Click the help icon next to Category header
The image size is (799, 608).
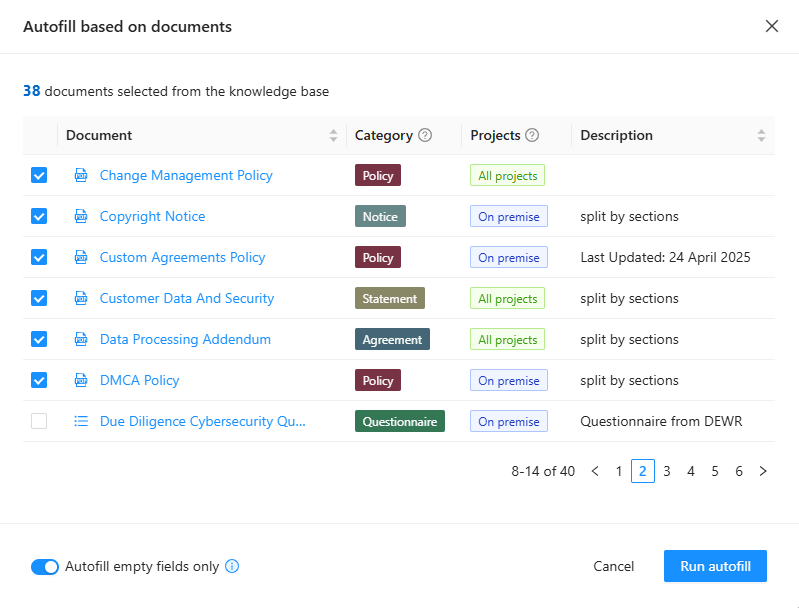pyautogui.click(x=425, y=136)
